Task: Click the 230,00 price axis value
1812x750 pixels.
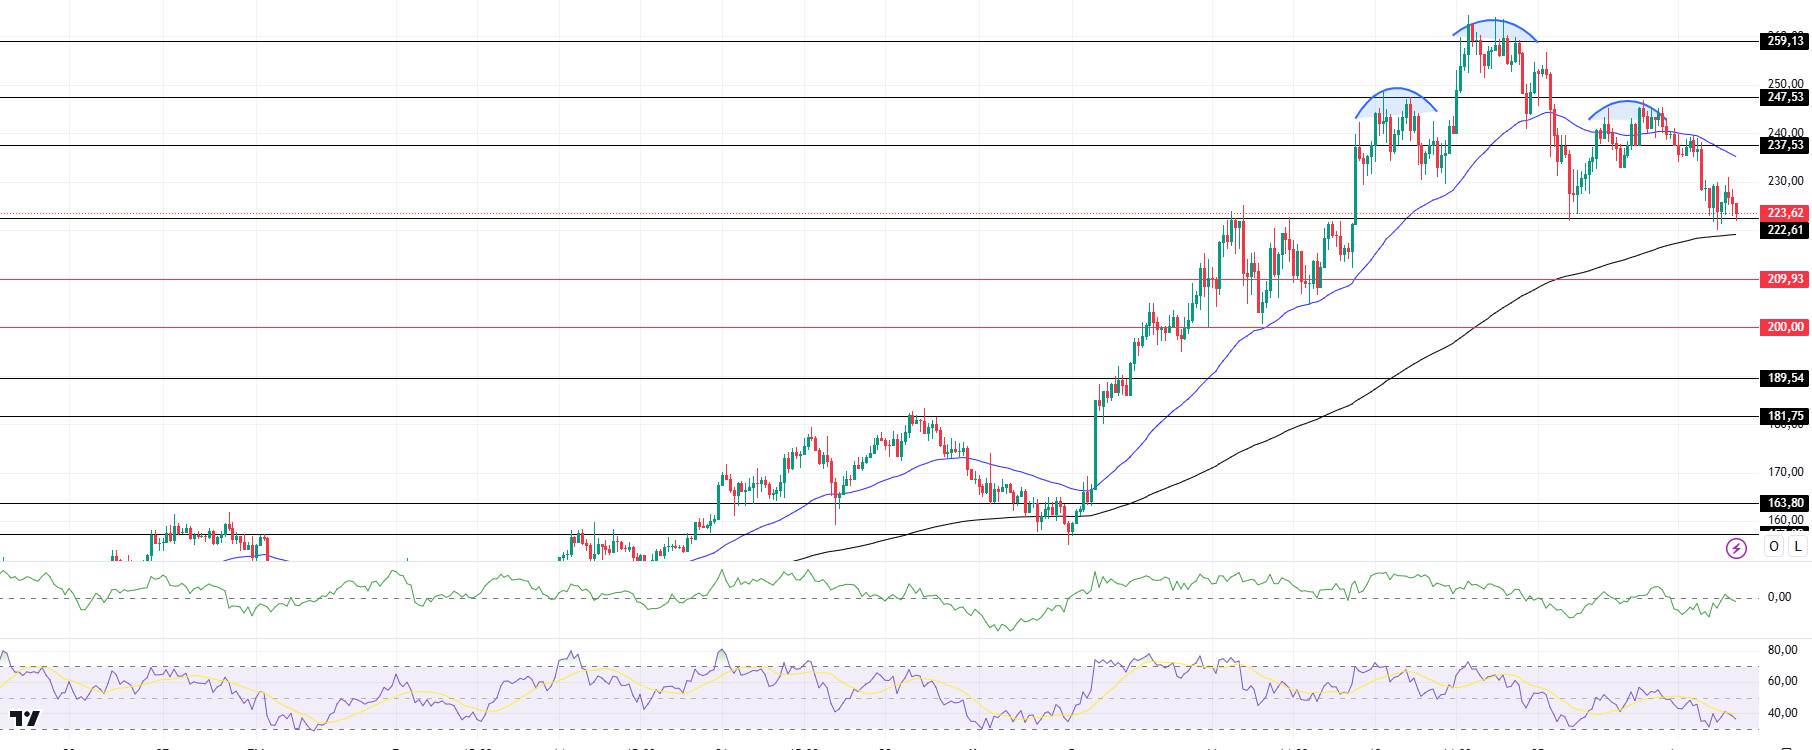Action: [1786, 181]
